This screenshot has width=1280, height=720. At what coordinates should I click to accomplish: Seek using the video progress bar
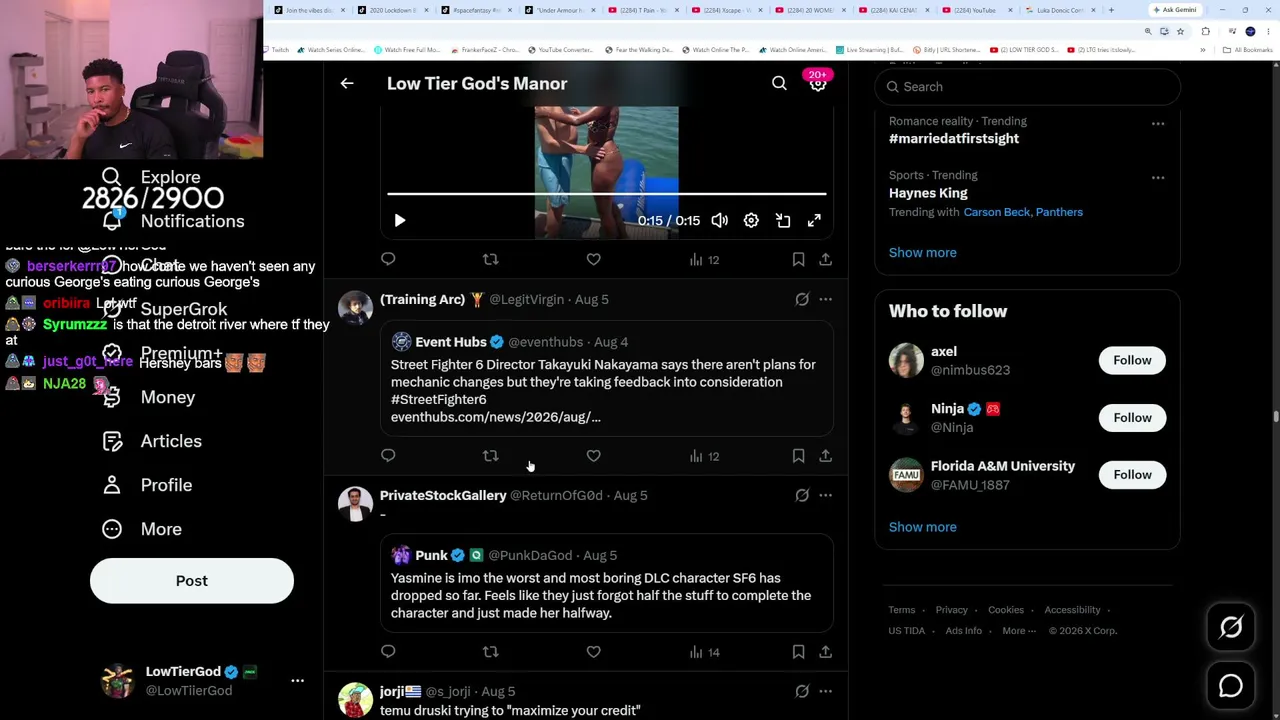point(607,193)
